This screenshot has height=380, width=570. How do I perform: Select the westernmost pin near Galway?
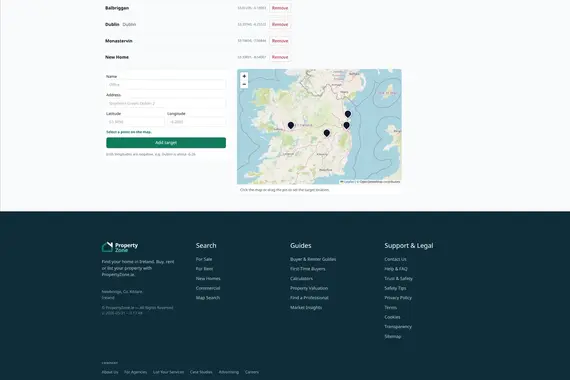pos(291,125)
